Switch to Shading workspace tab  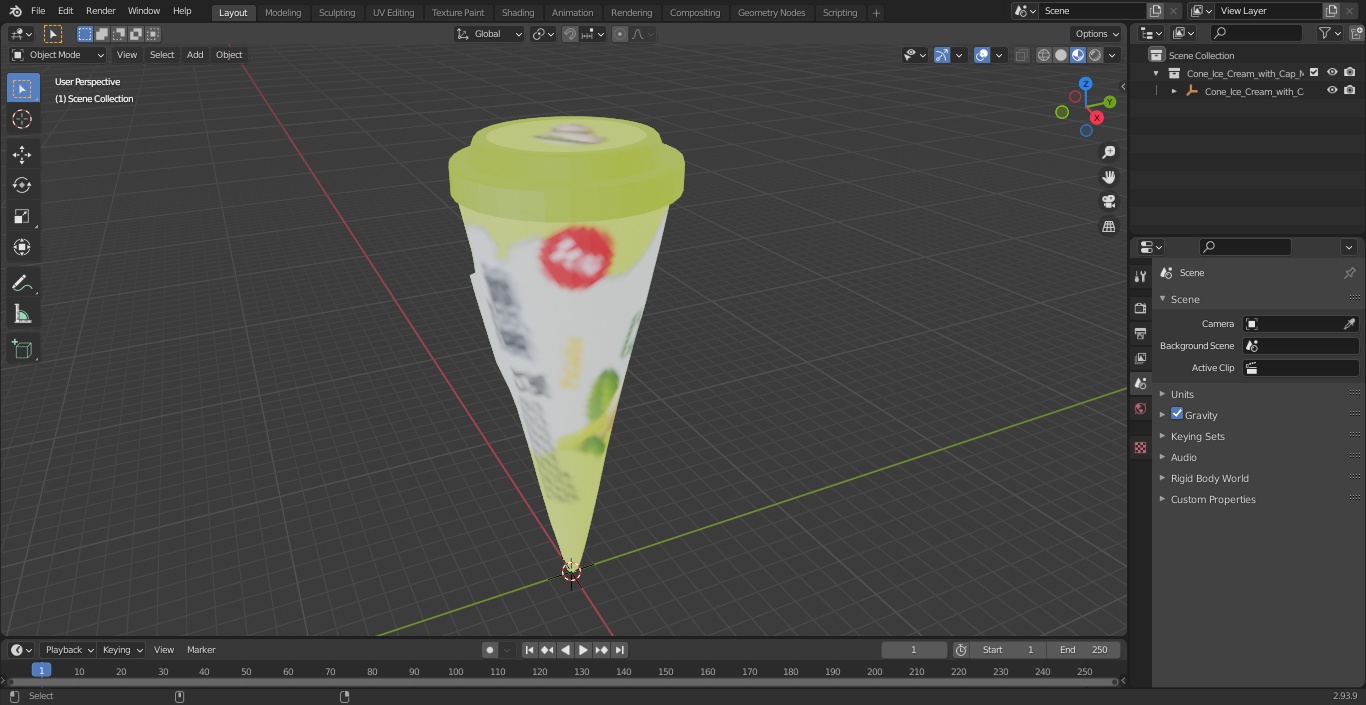pos(518,12)
